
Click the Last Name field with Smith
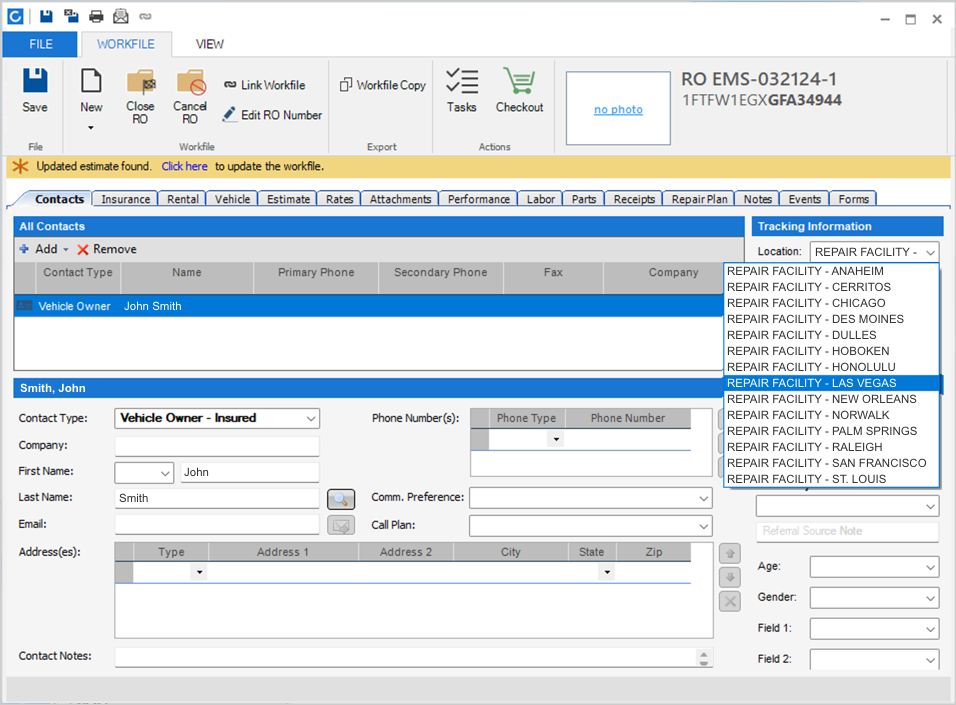tap(216, 498)
